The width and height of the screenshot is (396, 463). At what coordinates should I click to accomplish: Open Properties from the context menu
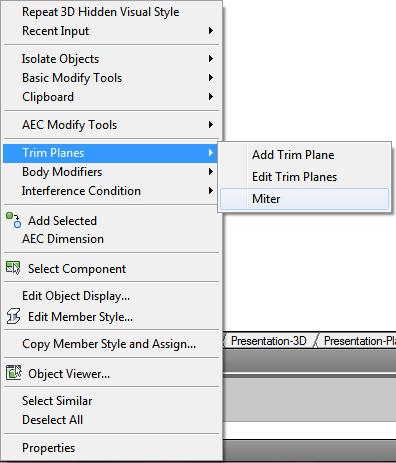point(111,448)
